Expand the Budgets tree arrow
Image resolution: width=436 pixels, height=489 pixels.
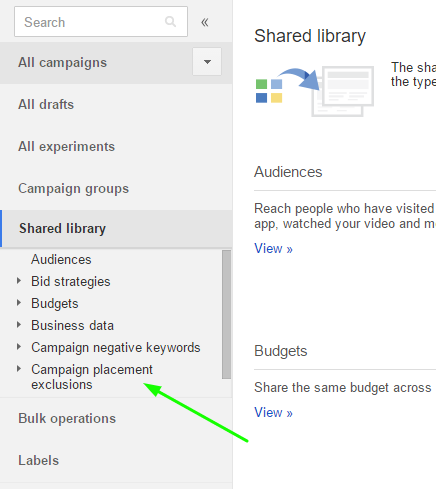[19, 303]
